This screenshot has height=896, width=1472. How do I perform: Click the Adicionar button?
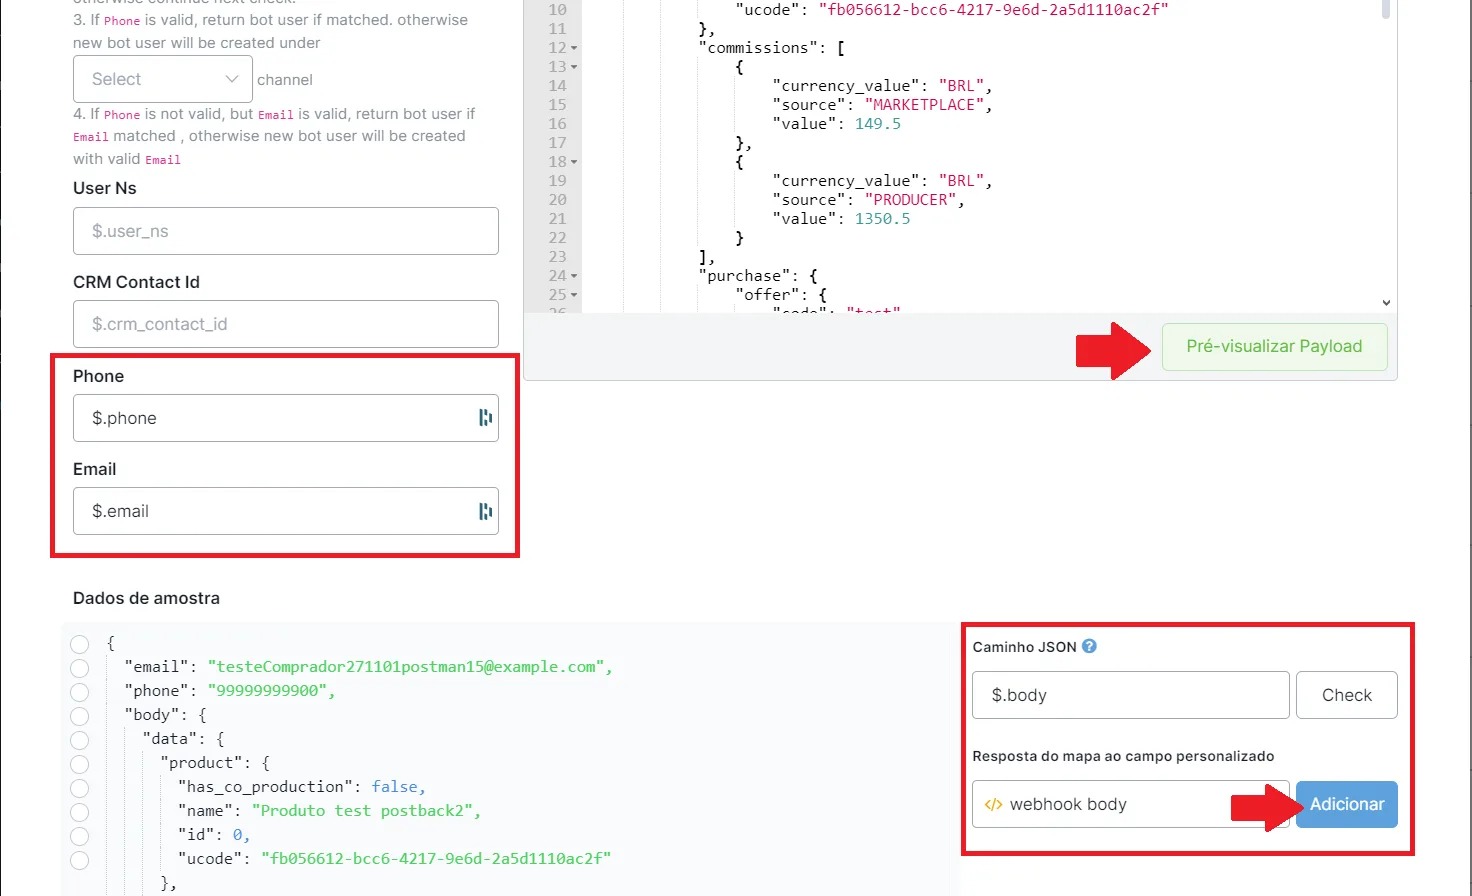point(1346,804)
